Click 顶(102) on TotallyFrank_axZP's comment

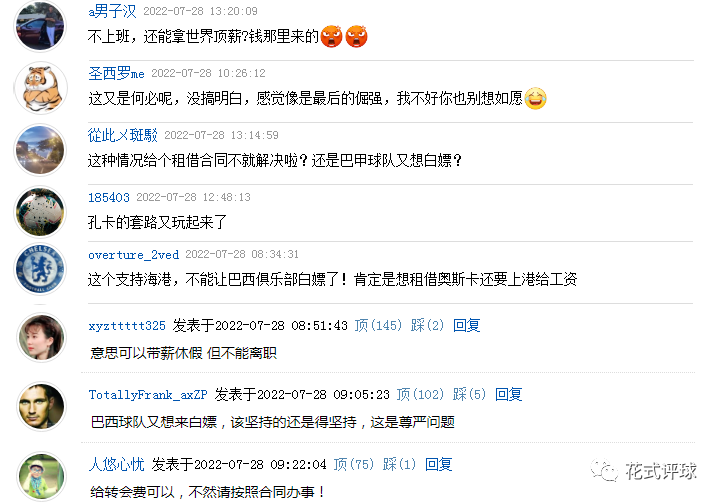point(420,394)
